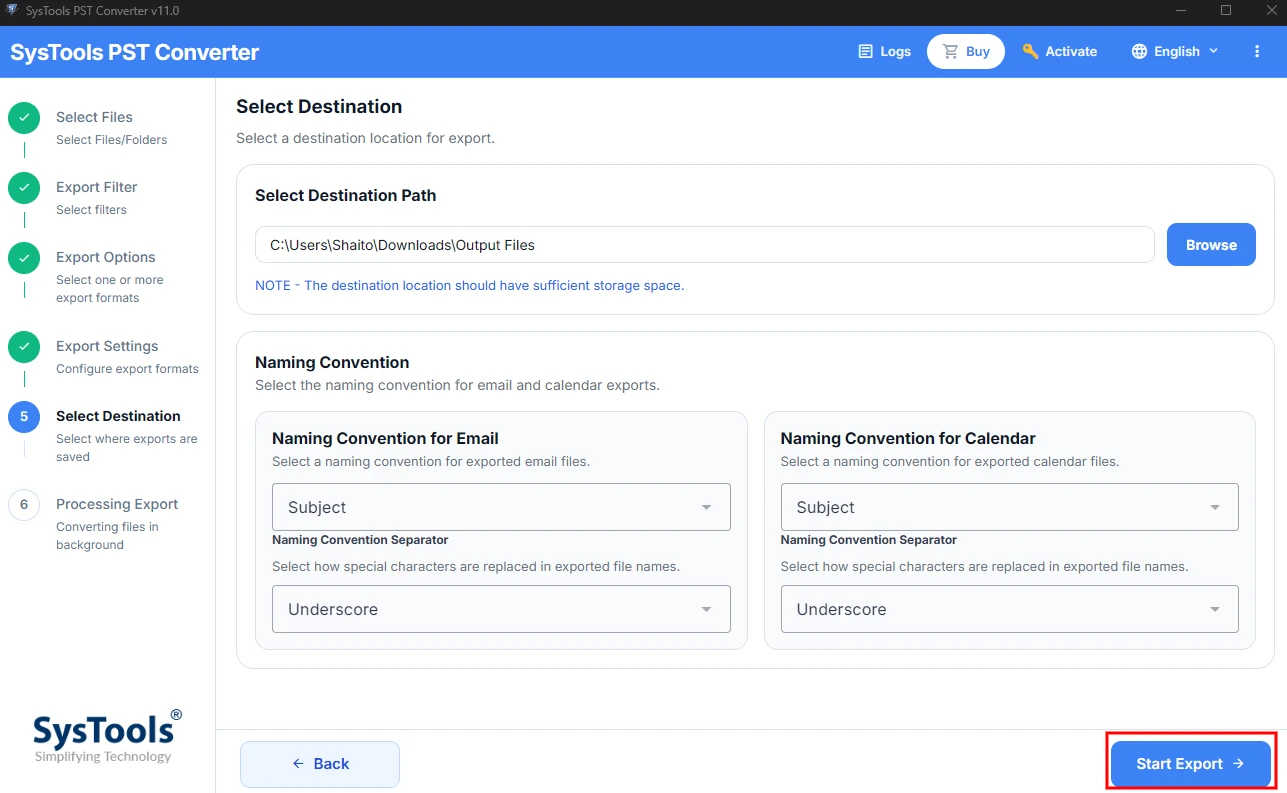Click the "Select Destination Path" heading
1287x793 pixels.
(346, 196)
